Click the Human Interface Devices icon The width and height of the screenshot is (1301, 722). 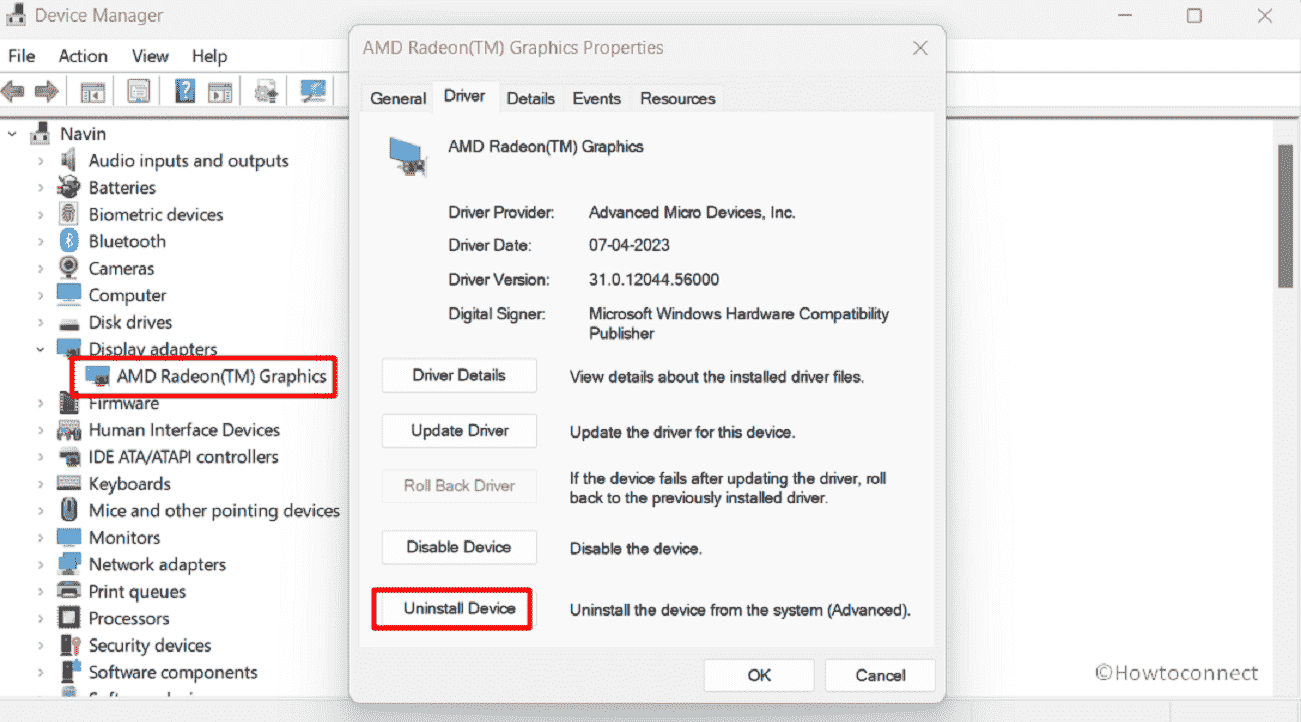coord(69,430)
